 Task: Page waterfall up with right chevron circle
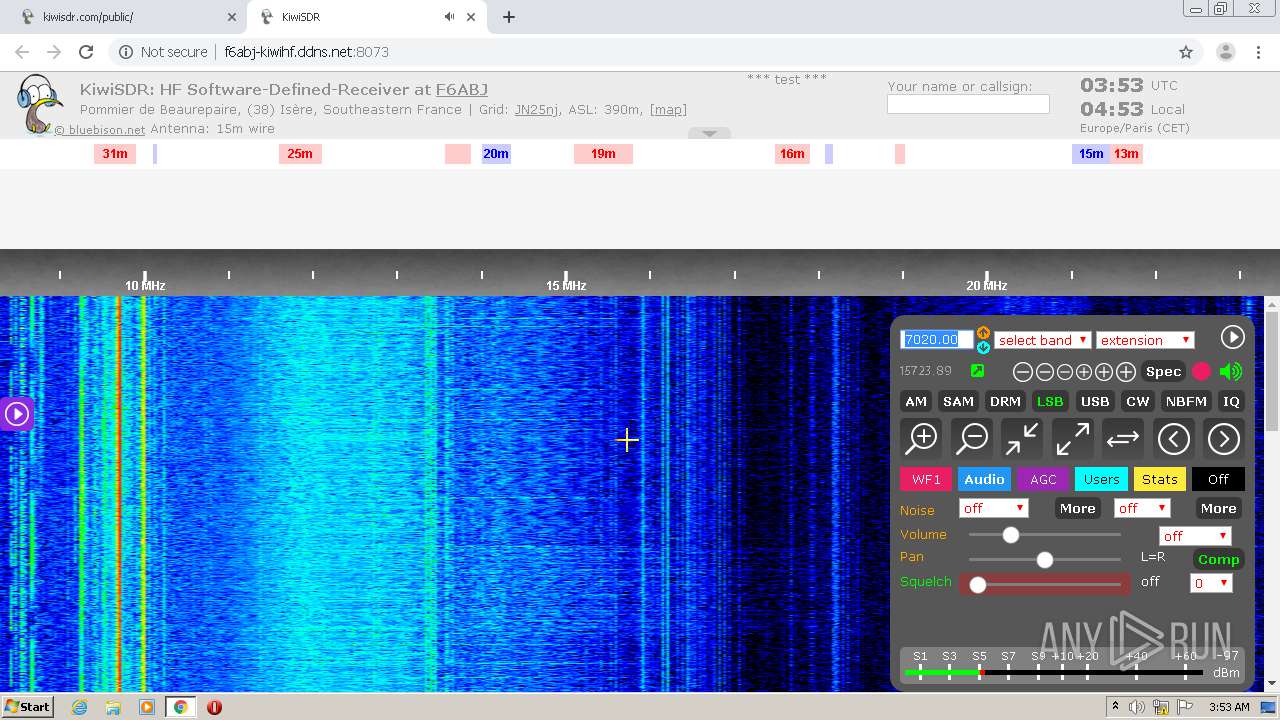[x=1223, y=438]
